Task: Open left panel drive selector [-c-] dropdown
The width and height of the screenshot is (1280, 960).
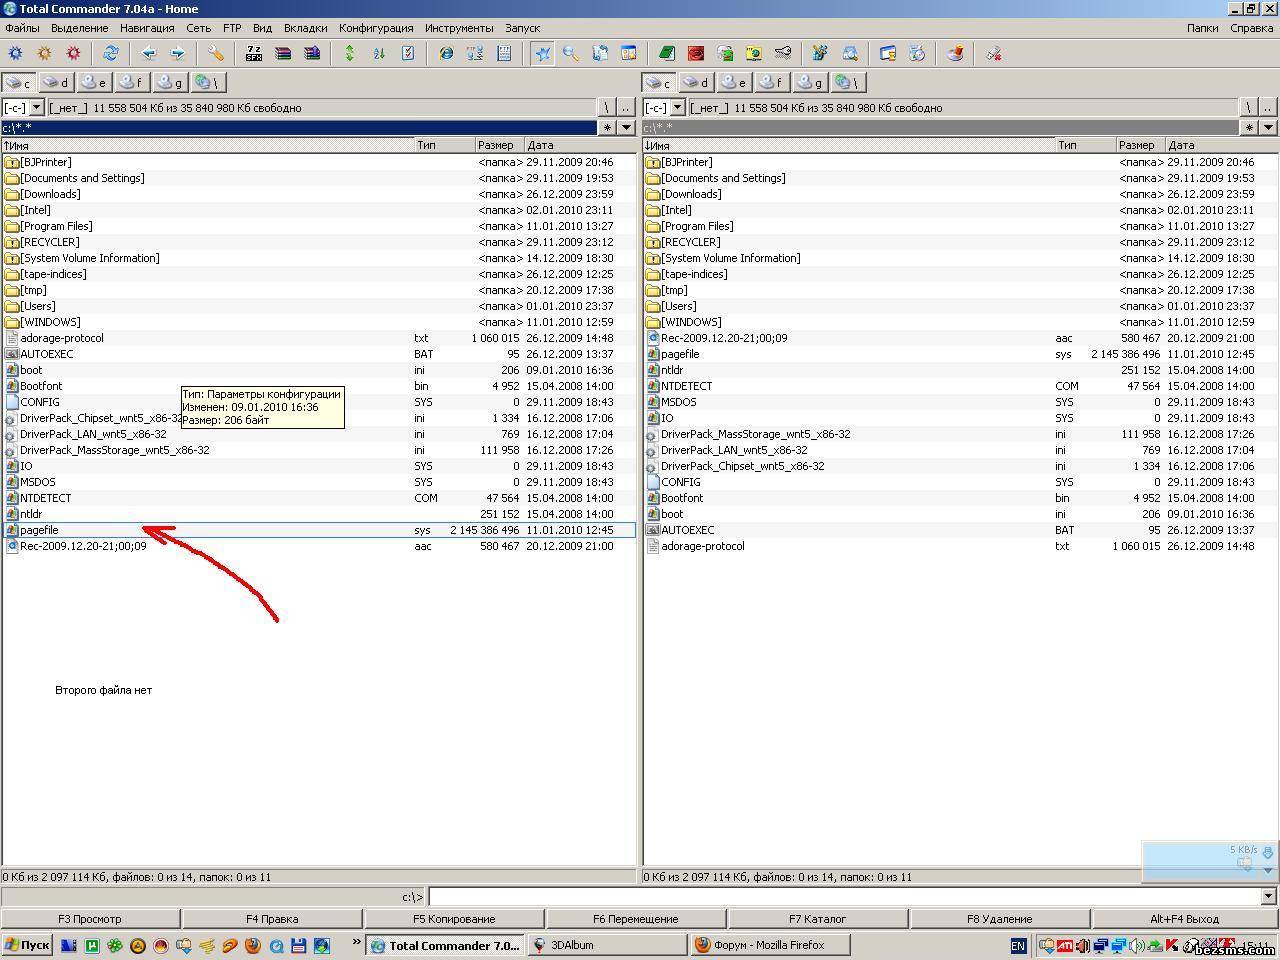Action: coord(37,107)
